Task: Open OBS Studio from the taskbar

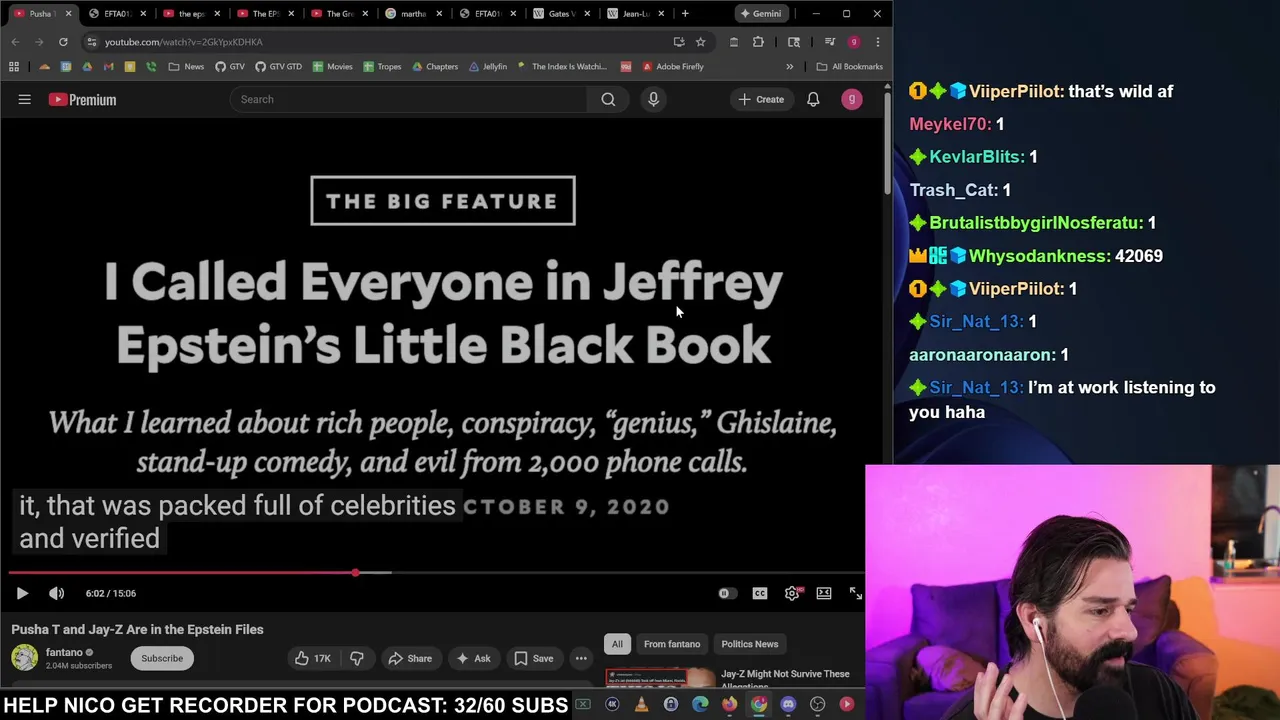Action: click(818, 705)
